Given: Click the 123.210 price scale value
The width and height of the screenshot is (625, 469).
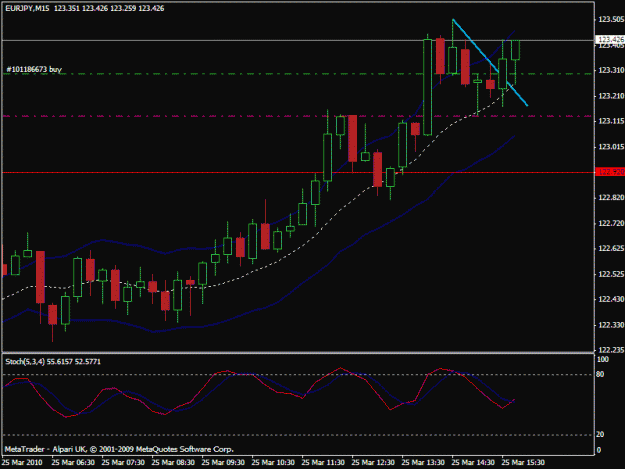Looking at the screenshot, I should (611, 96).
